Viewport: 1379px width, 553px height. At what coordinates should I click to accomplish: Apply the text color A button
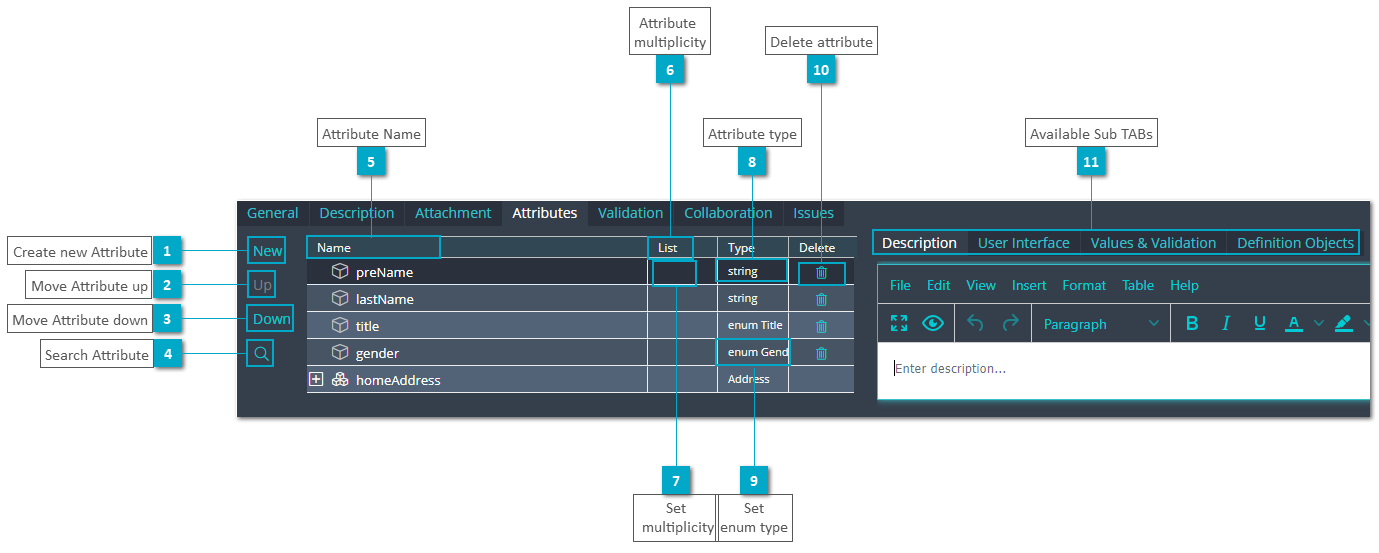point(1294,323)
